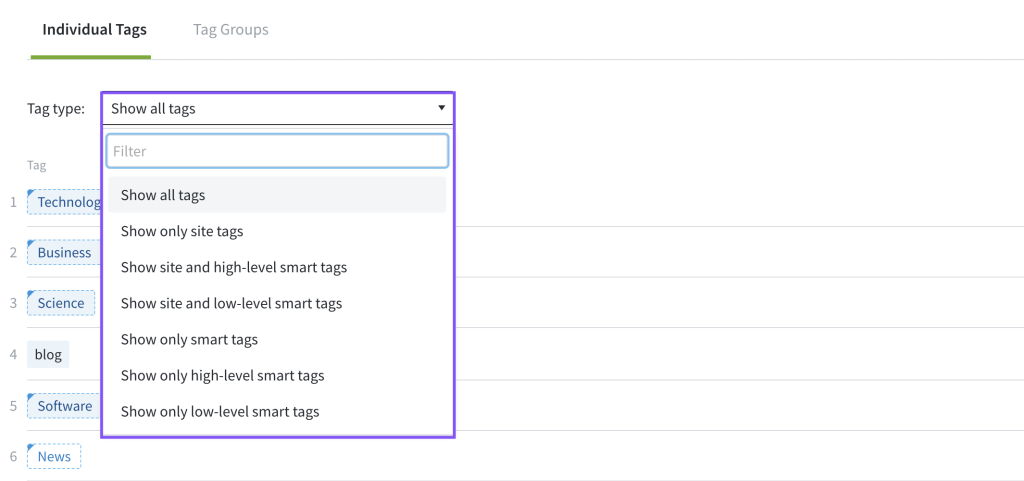Viewport: 1024px width, 481px height.
Task: Select the Science tag
Action: [x=61, y=303]
